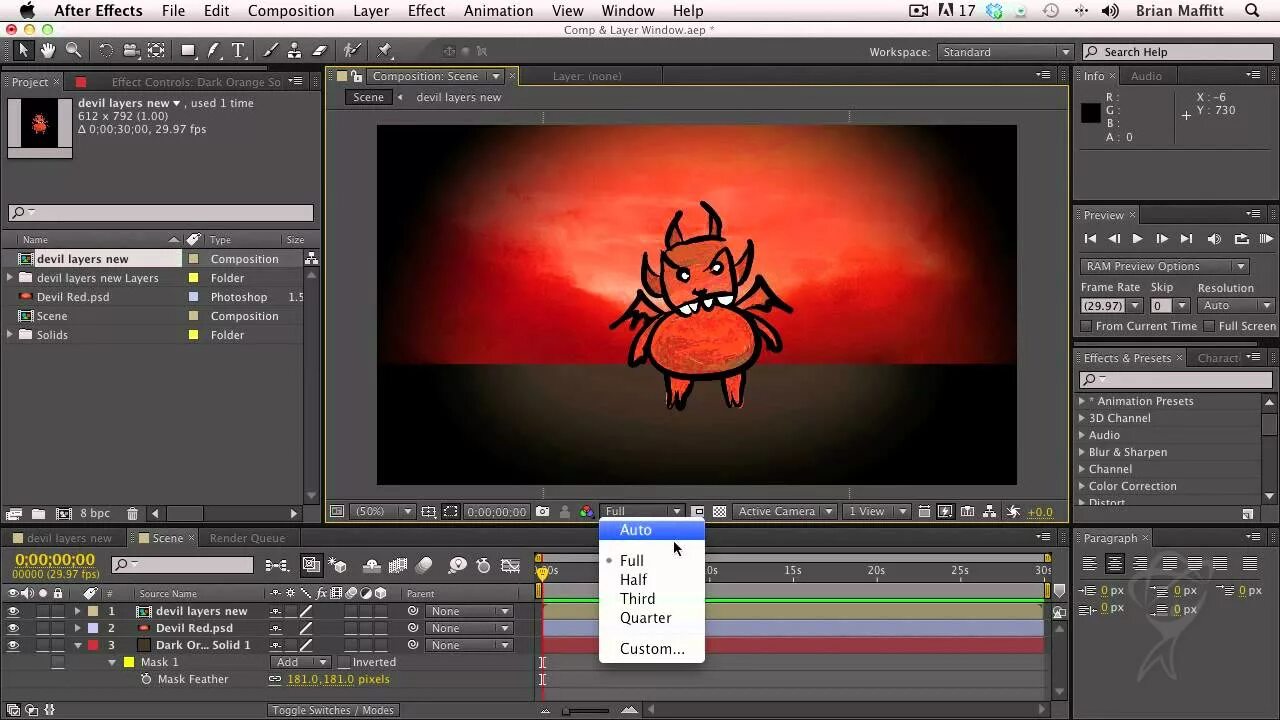Select the Puppet Pin tool
The image size is (1280, 720).
(385, 50)
